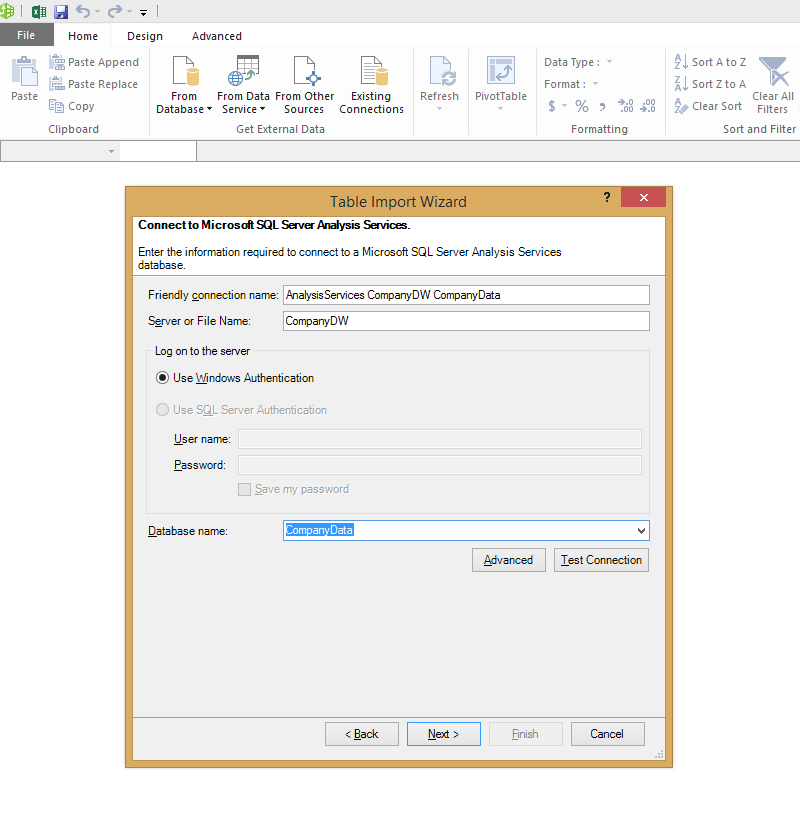Click Next in the wizard
The image size is (800, 829).
443,734
